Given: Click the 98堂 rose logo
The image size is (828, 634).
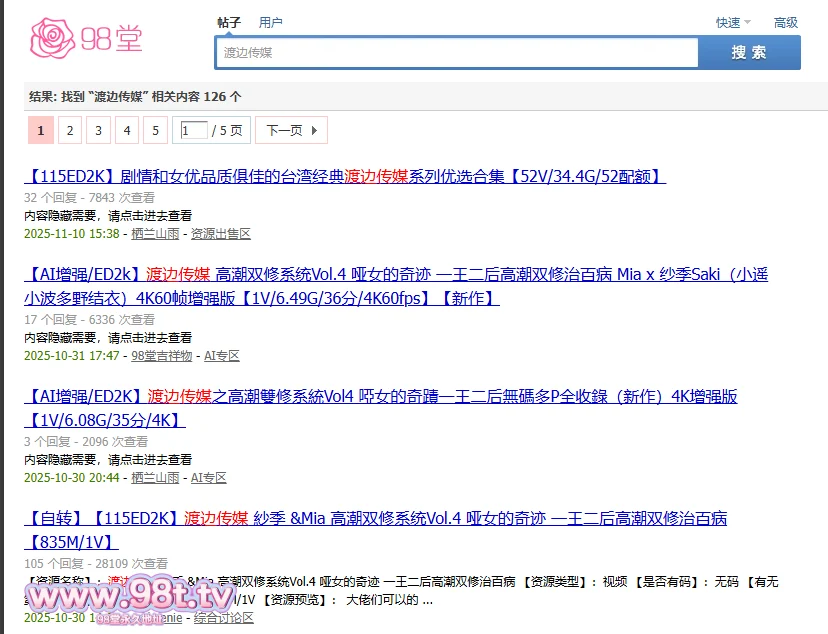Looking at the screenshot, I should coord(86,38).
